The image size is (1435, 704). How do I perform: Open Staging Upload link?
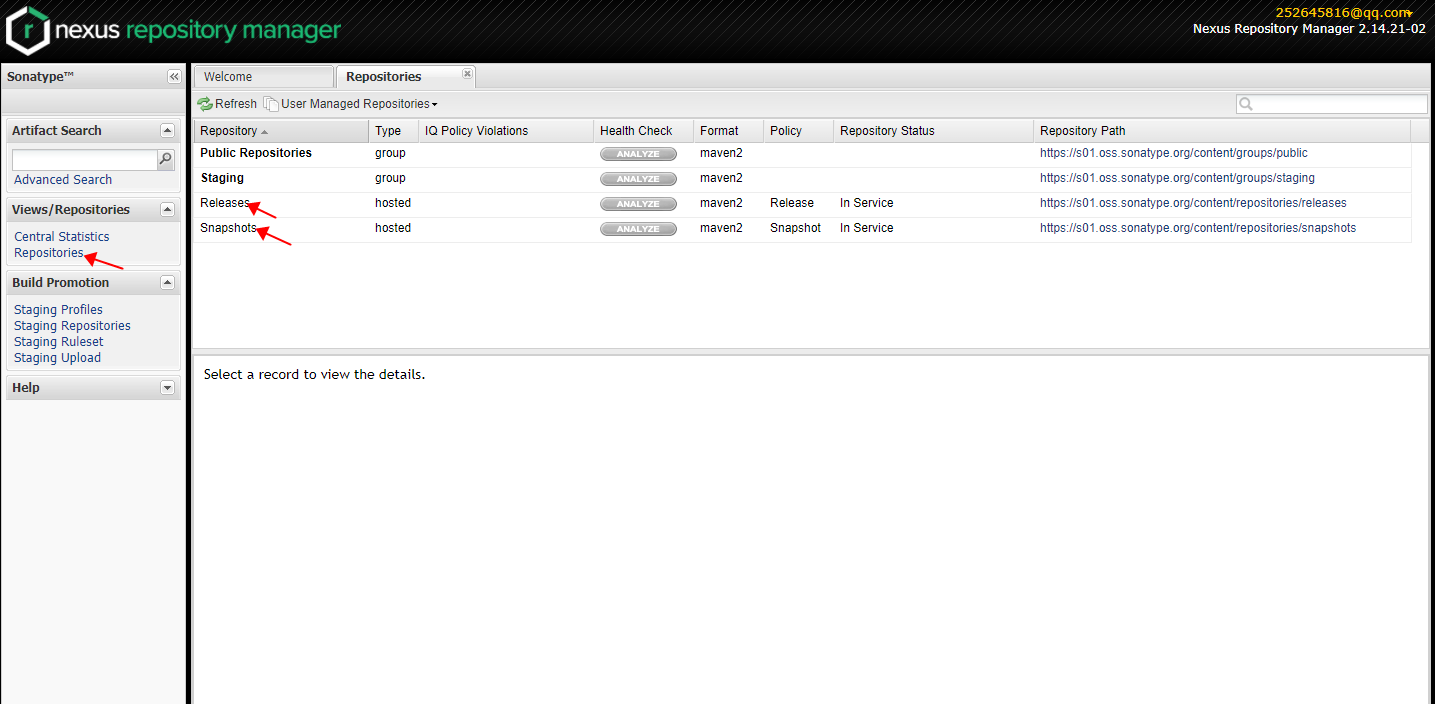[57, 358]
